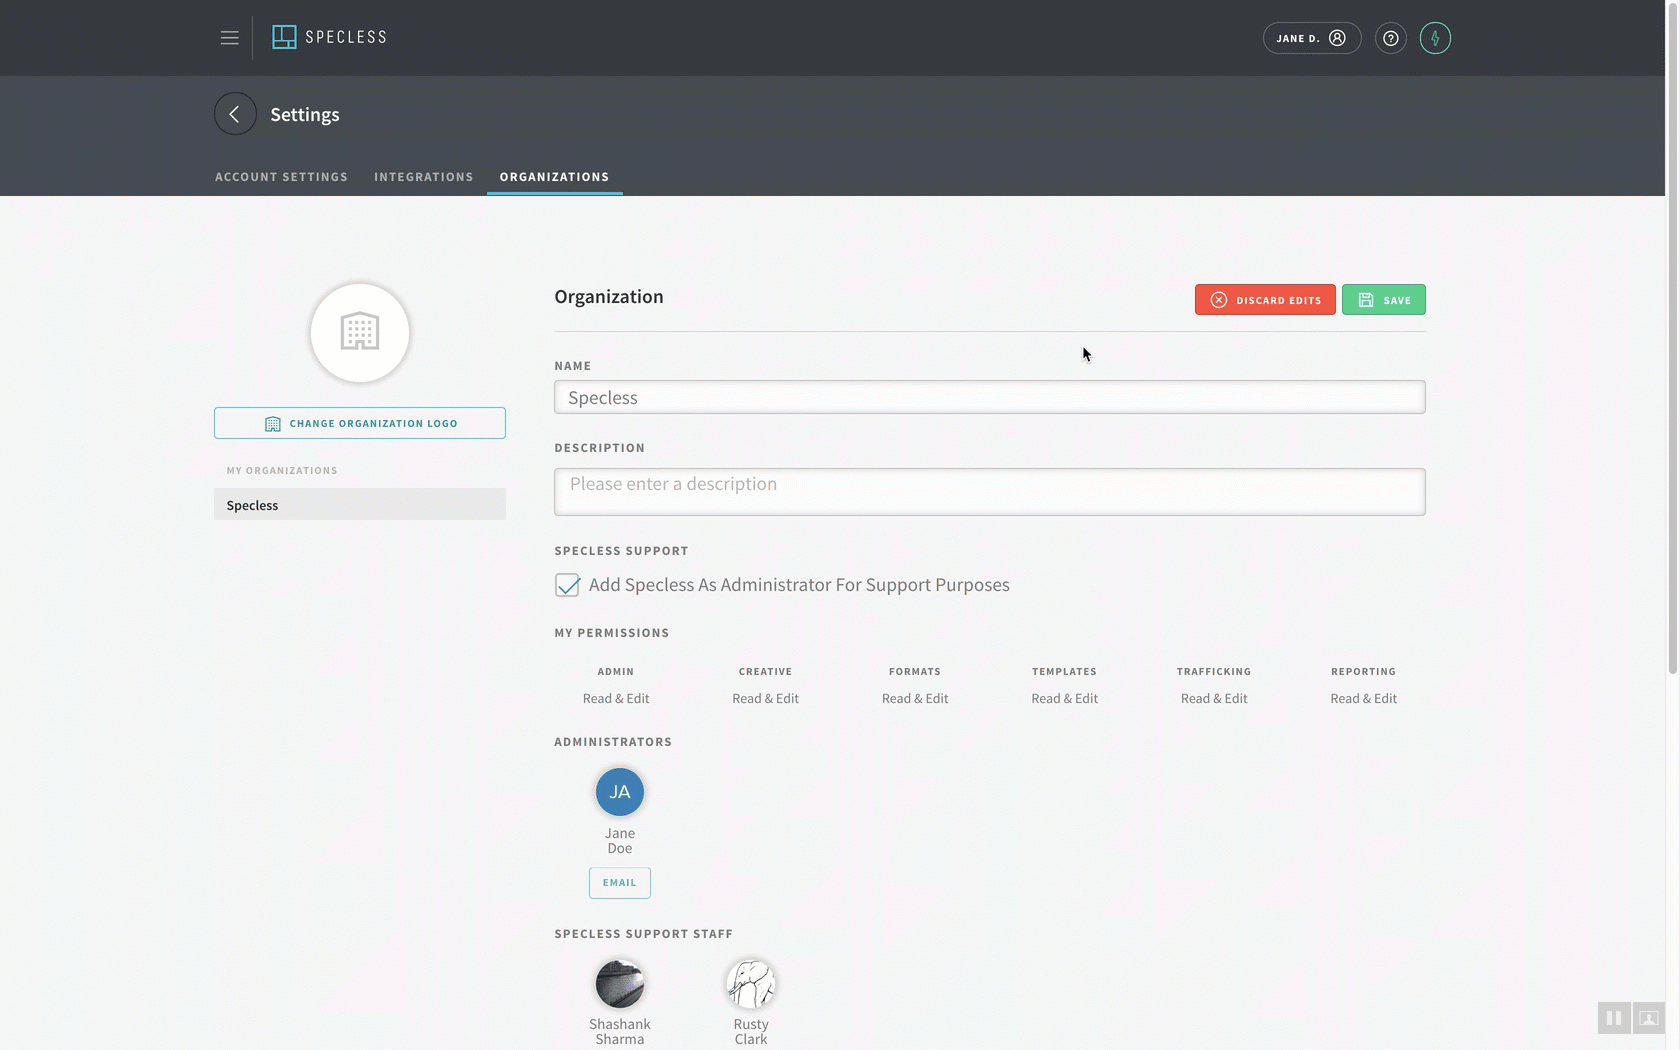Click the Formats 'Read & Edit' permission text
This screenshot has height=1050, width=1680.
[915, 698]
